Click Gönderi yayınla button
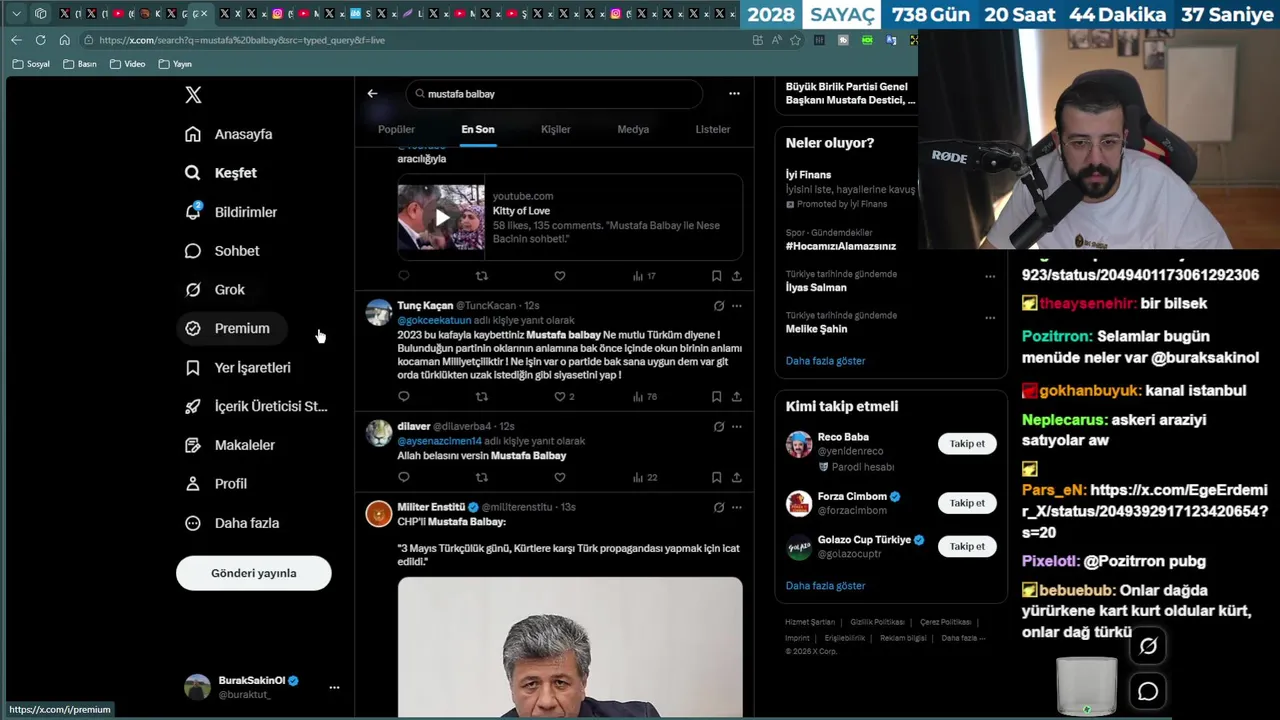Image resolution: width=1280 pixels, height=720 pixels. coord(254,573)
